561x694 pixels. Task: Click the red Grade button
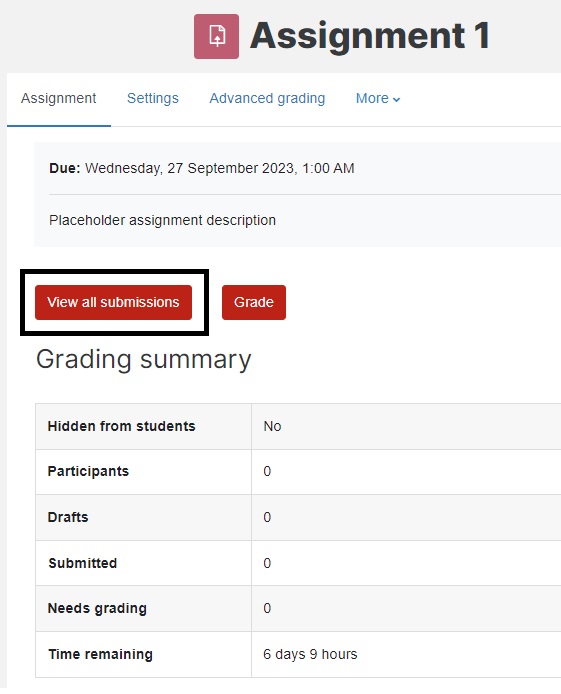254,302
